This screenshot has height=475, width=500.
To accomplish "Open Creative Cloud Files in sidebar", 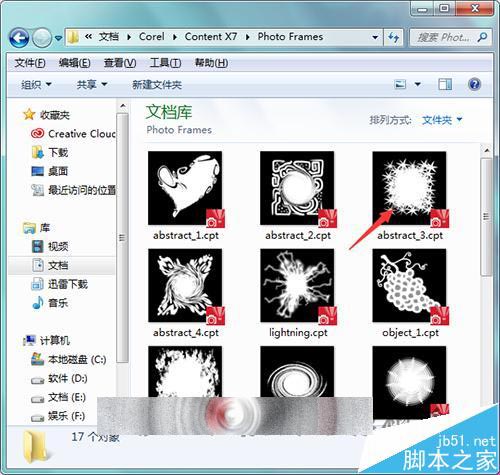I will click(x=73, y=134).
